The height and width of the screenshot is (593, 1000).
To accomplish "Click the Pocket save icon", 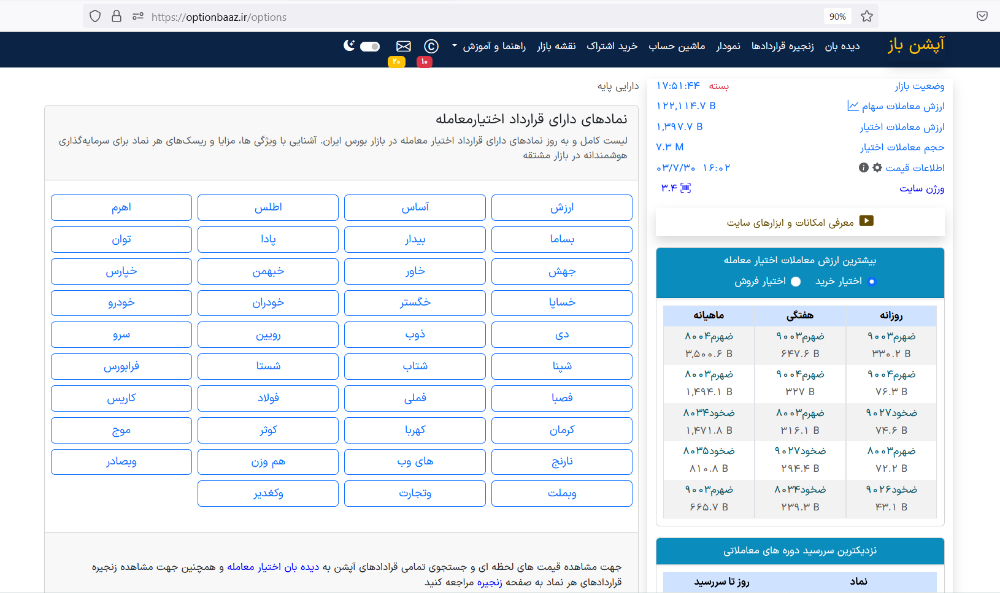I will [982, 17].
